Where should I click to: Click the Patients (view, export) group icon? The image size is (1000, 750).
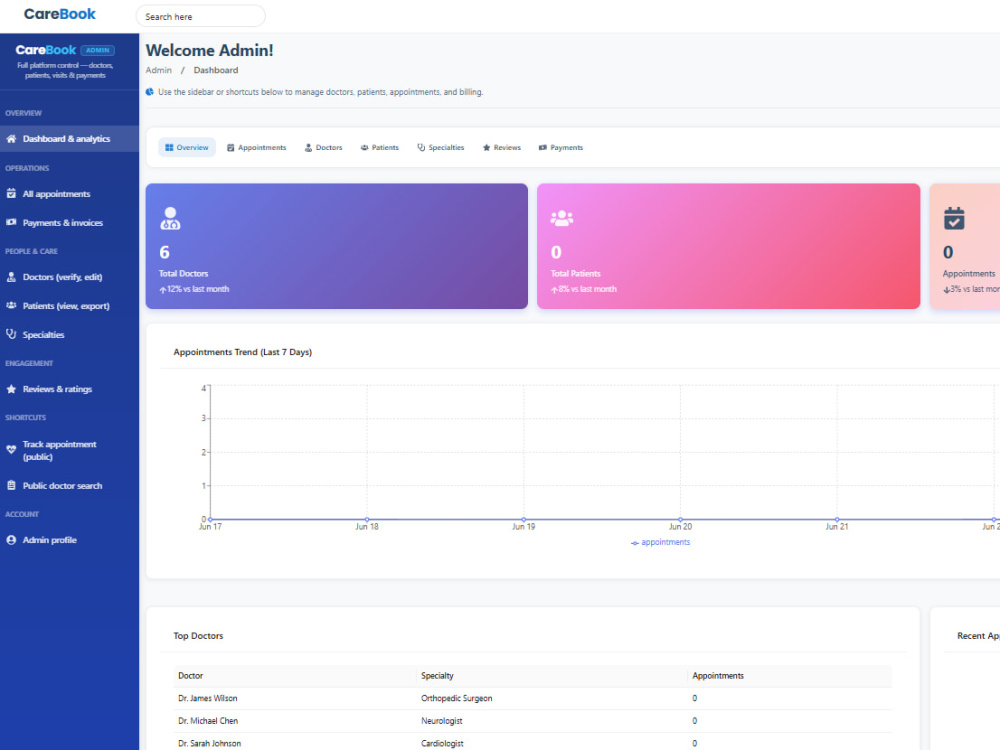[x=11, y=305]
